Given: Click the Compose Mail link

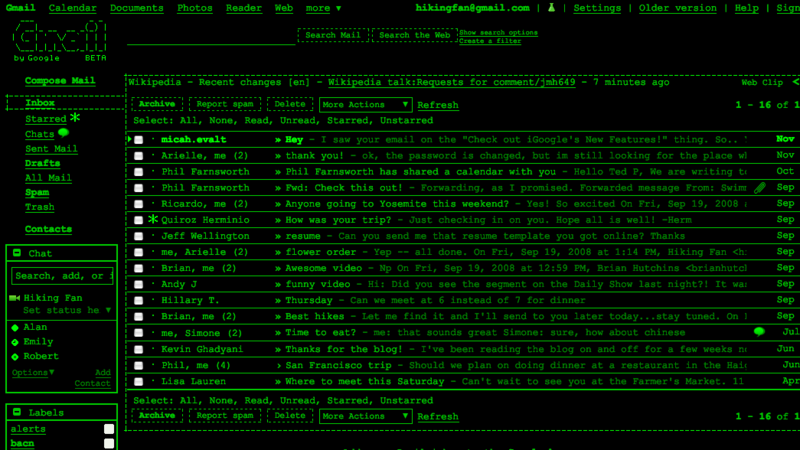Looking at the screenshot, I should tap(60, 81).
